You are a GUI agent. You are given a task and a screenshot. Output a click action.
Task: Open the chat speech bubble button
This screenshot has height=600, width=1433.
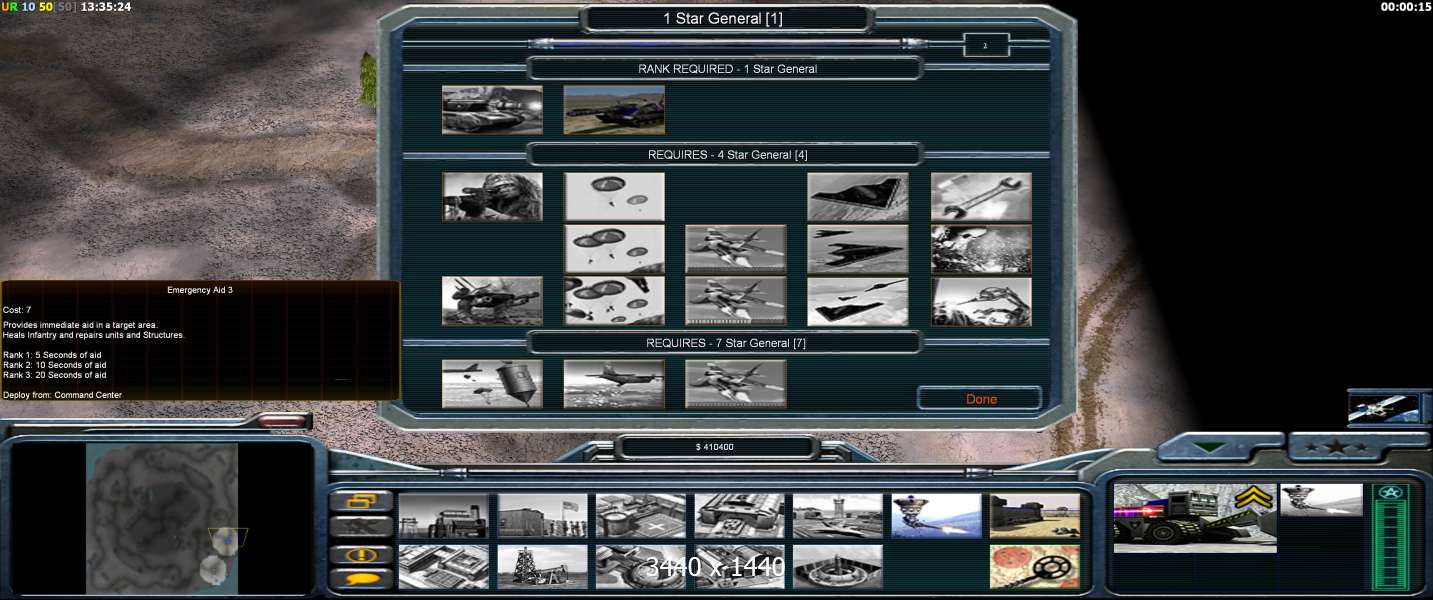[x=360, y=579]
